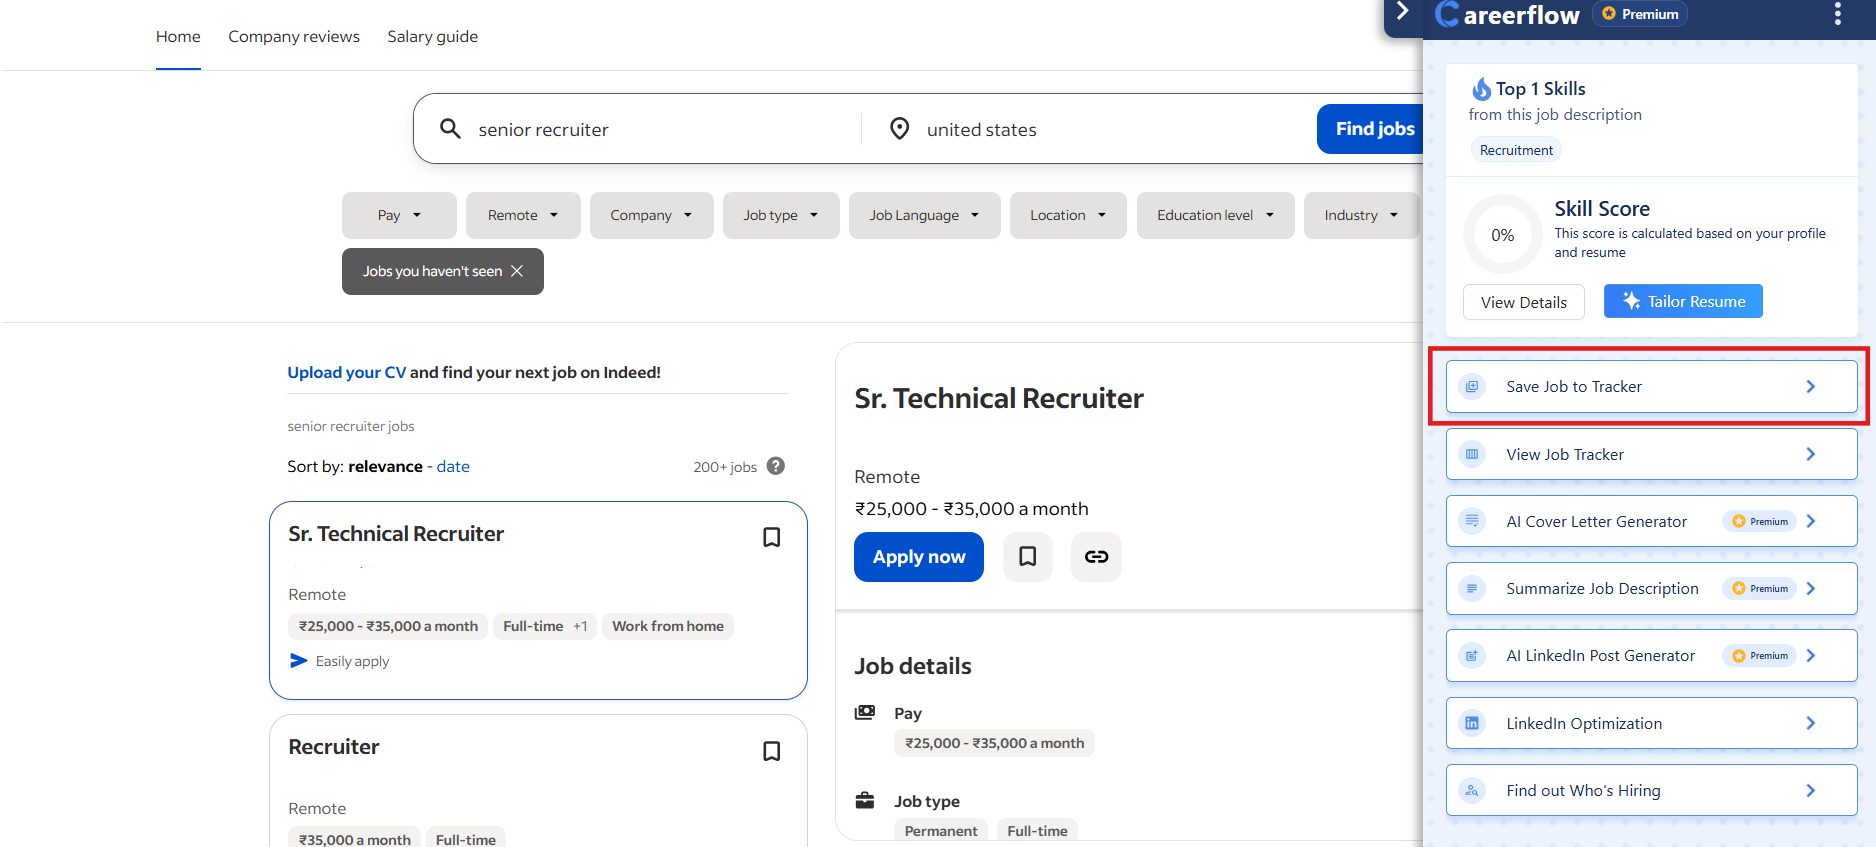Expand Find out Who's Hiring chevron

click(x=1811, y=790)
